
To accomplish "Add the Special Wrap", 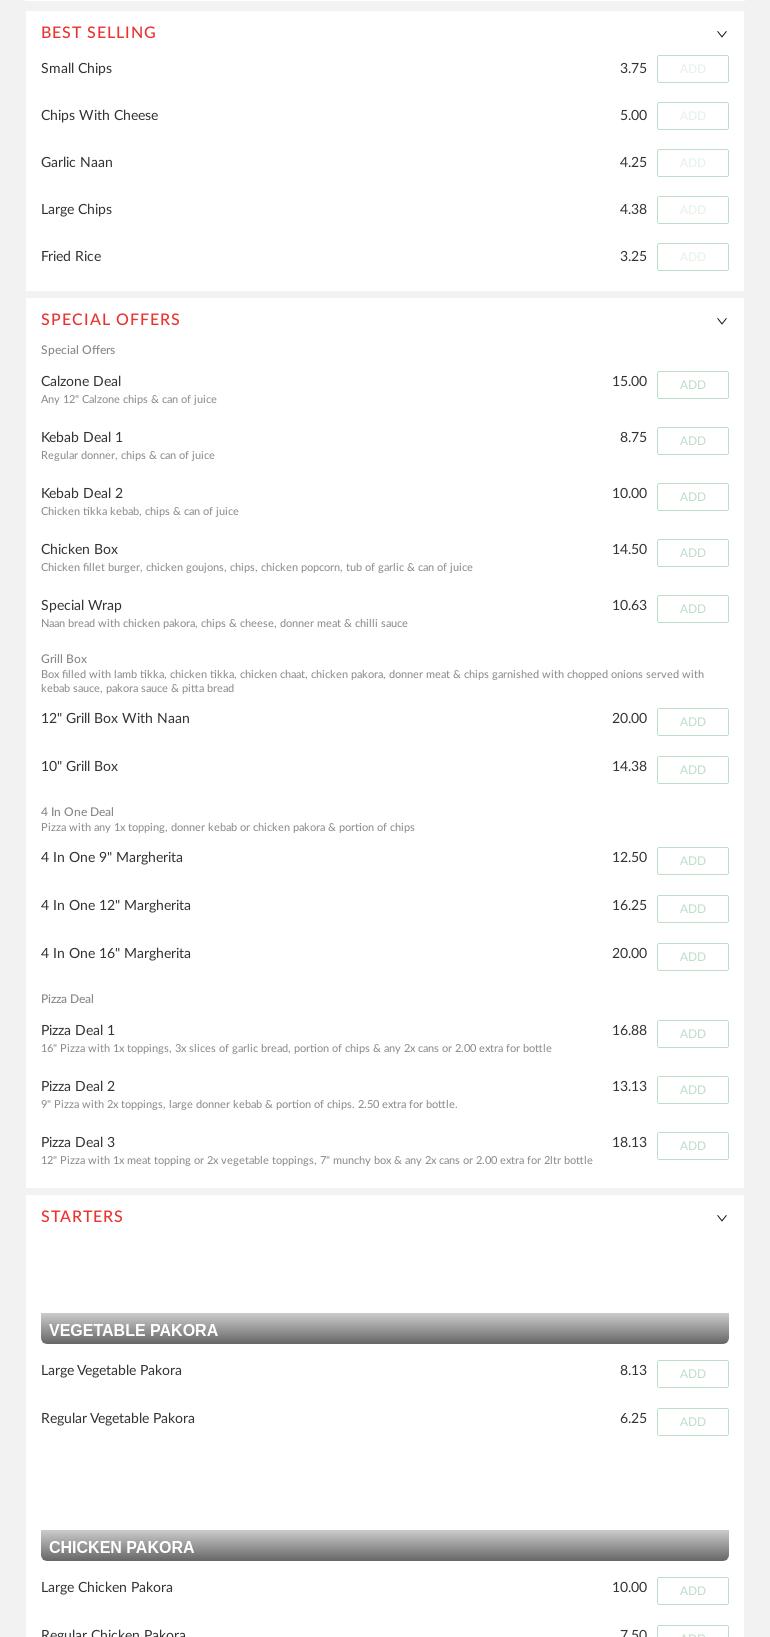I will tap(692, 609).
